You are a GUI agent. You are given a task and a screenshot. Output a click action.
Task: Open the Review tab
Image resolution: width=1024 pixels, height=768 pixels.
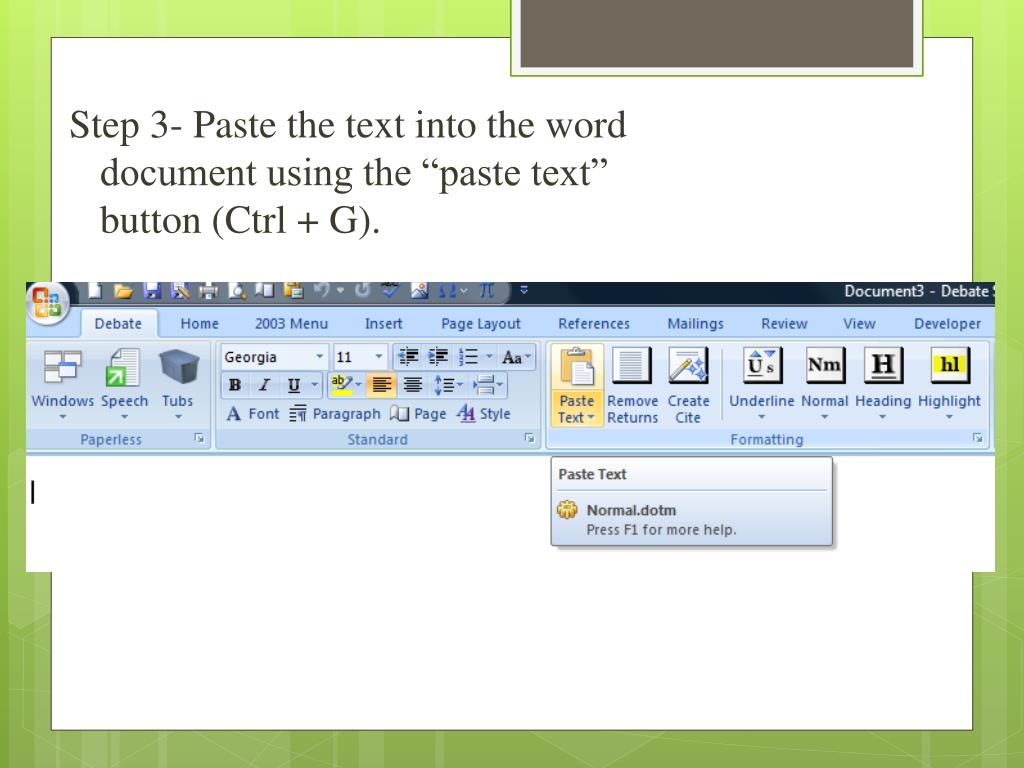(x=784, y=323)
